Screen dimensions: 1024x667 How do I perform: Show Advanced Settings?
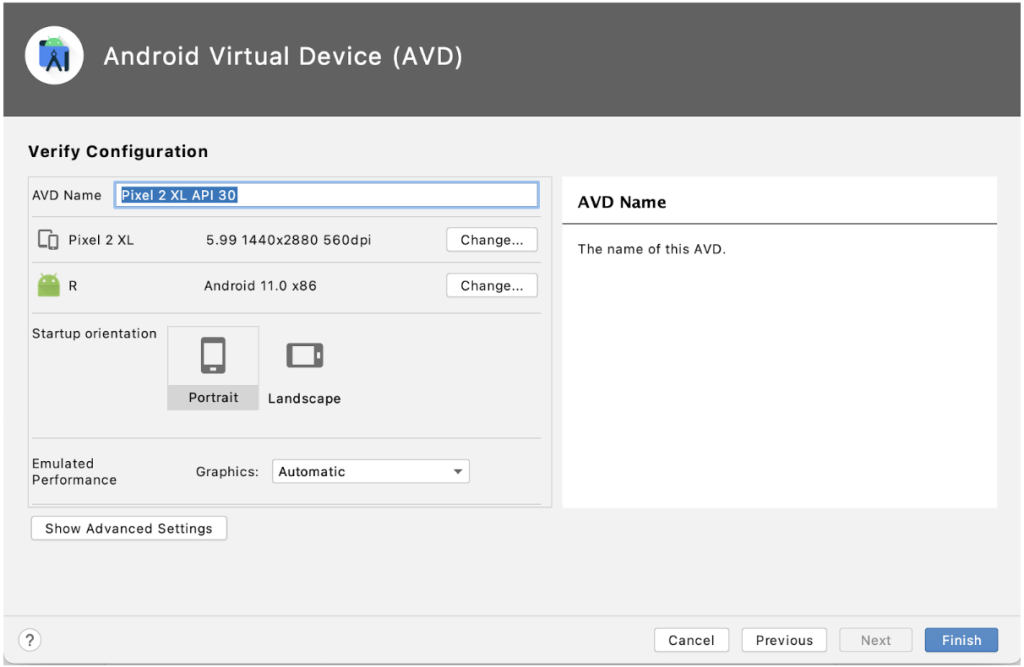tap(129, 528)
